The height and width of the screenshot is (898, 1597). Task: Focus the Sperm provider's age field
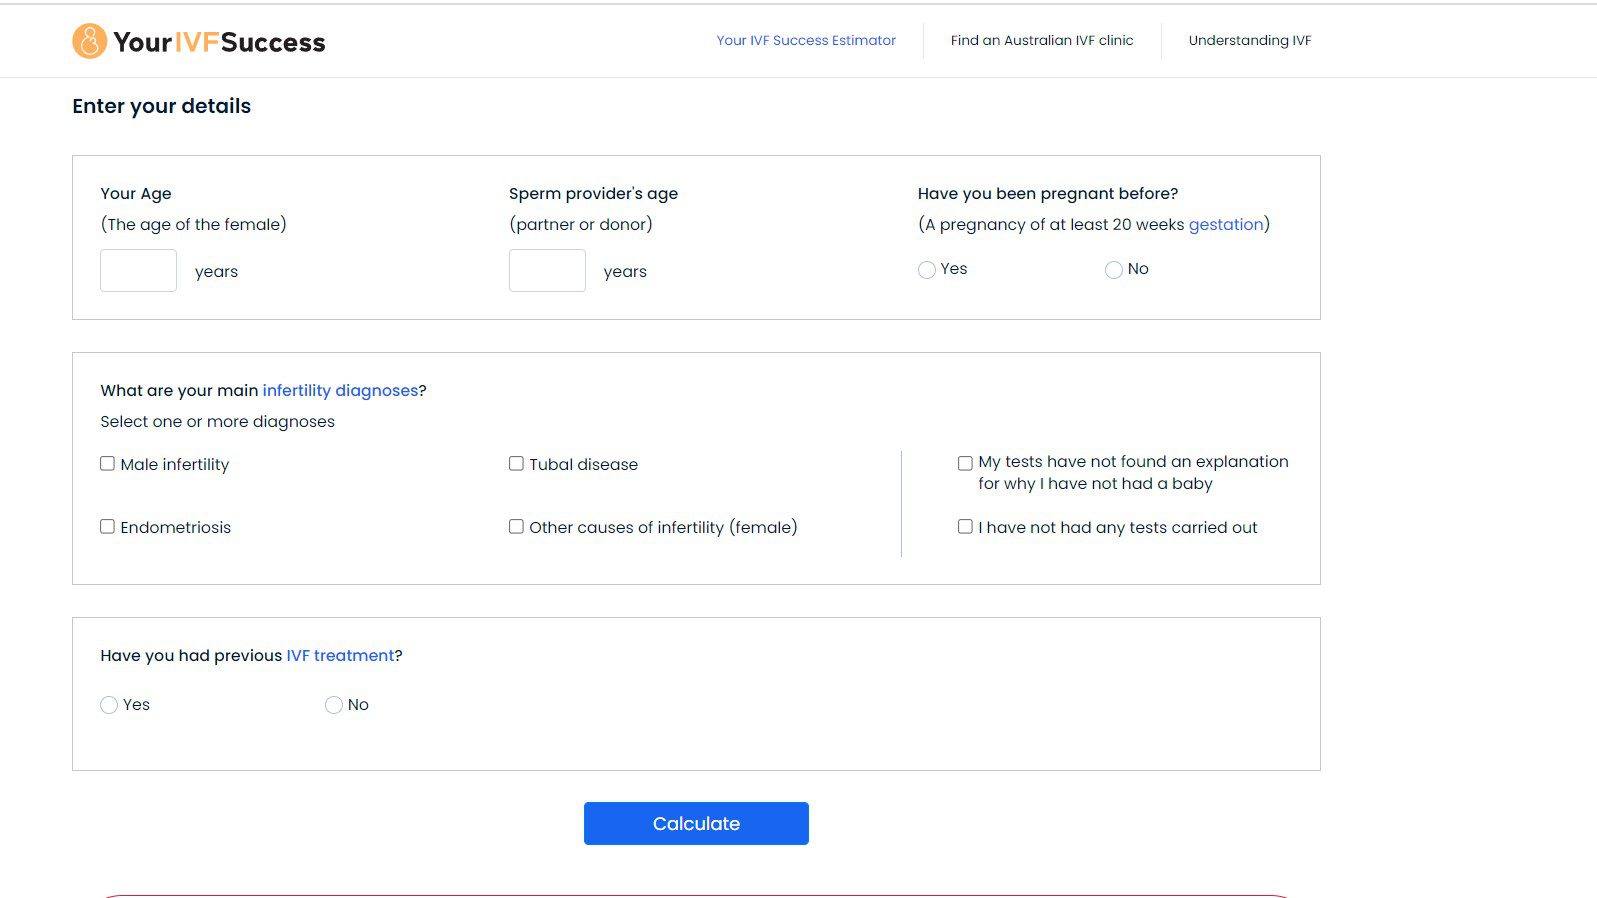[547, 271]
